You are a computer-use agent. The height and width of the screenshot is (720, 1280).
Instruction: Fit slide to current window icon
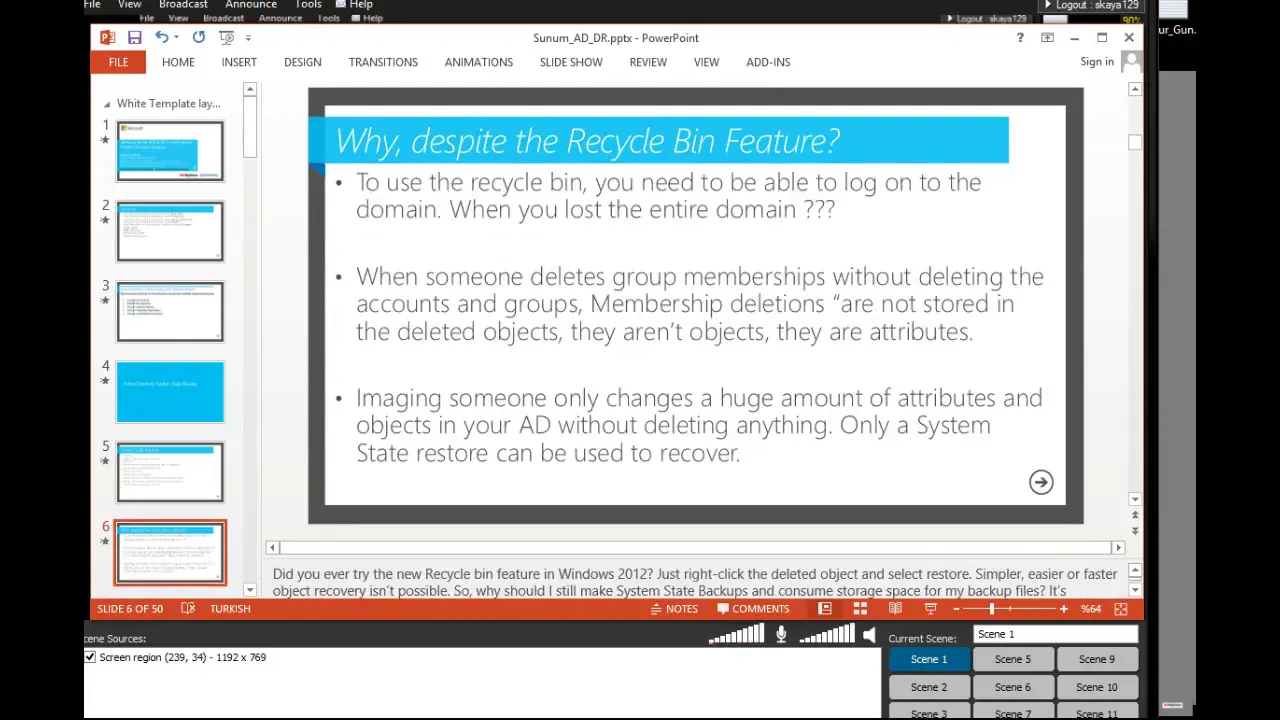click(x=1121, y=609)
